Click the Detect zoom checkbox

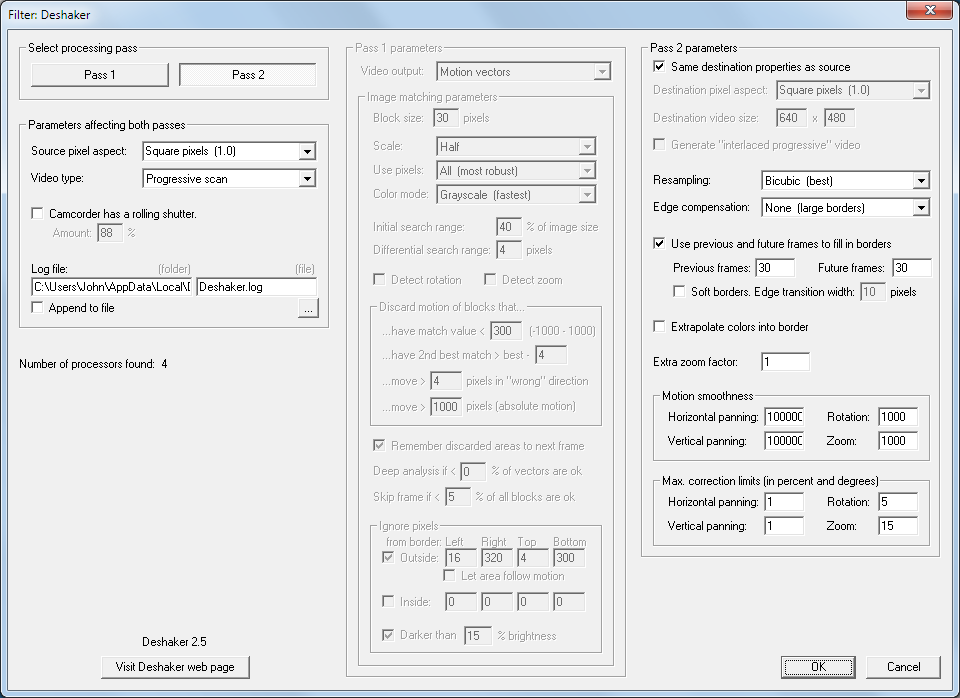coord(490,279)
